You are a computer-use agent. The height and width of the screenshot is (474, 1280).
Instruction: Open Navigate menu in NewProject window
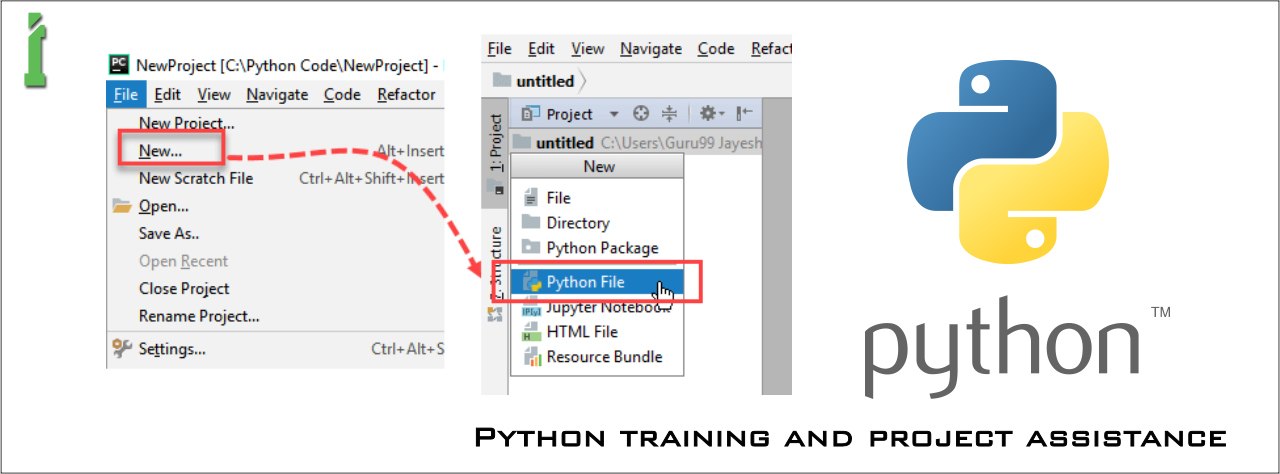point(277,95)
